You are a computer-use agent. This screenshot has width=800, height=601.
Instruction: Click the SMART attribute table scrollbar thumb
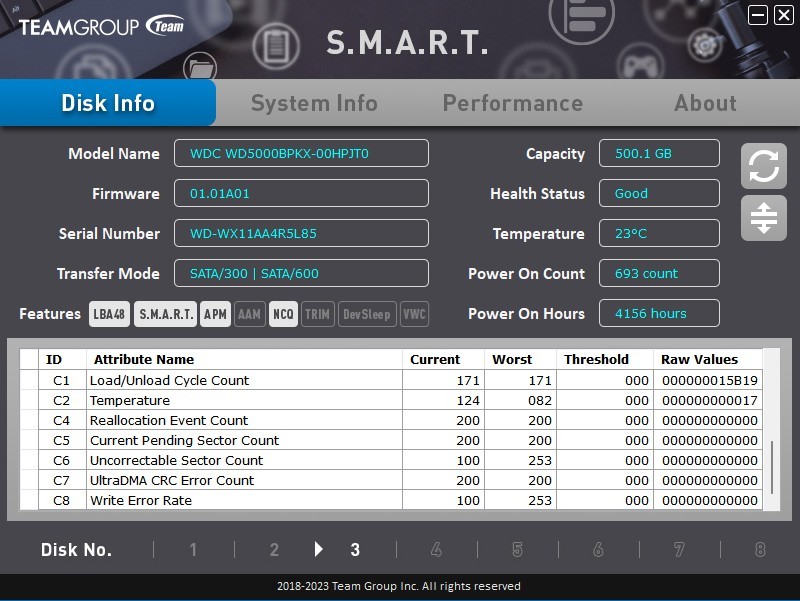click(771, 467)
